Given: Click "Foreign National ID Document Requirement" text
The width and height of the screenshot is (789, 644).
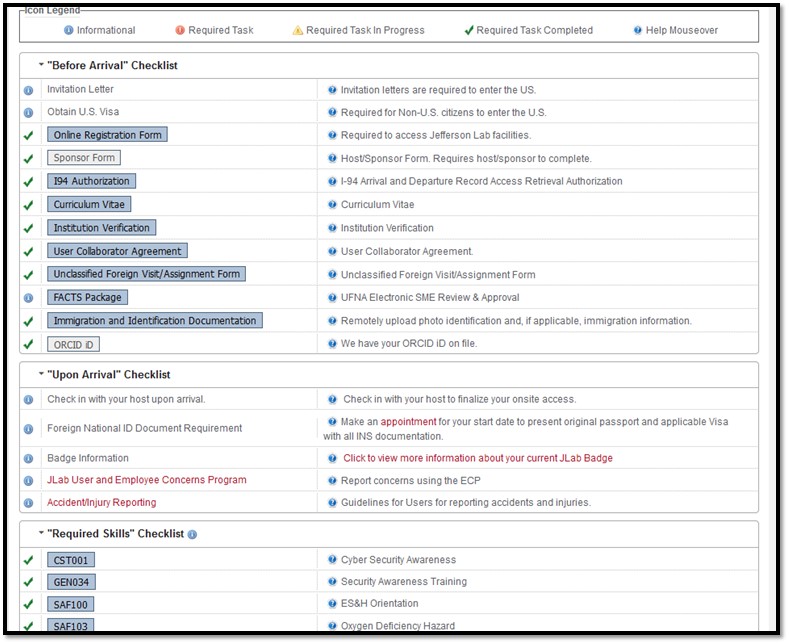Looking at the screenshot, I should click(145, 428).
